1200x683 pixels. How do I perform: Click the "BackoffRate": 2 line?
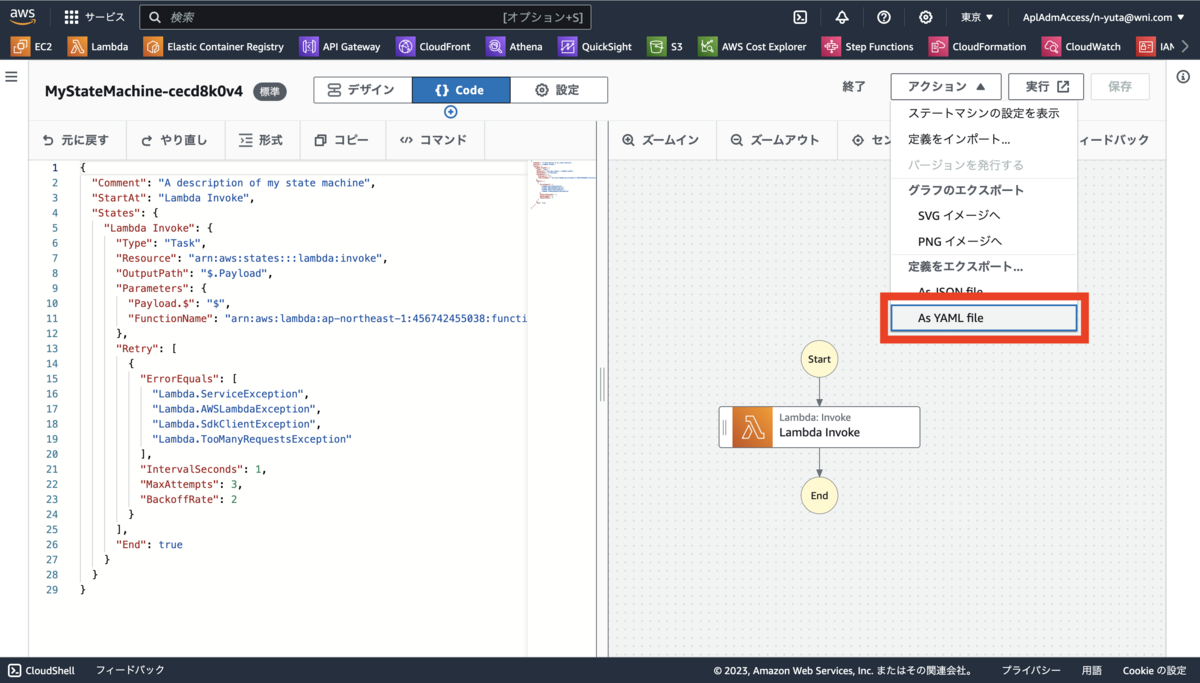[x=188, y=499]
